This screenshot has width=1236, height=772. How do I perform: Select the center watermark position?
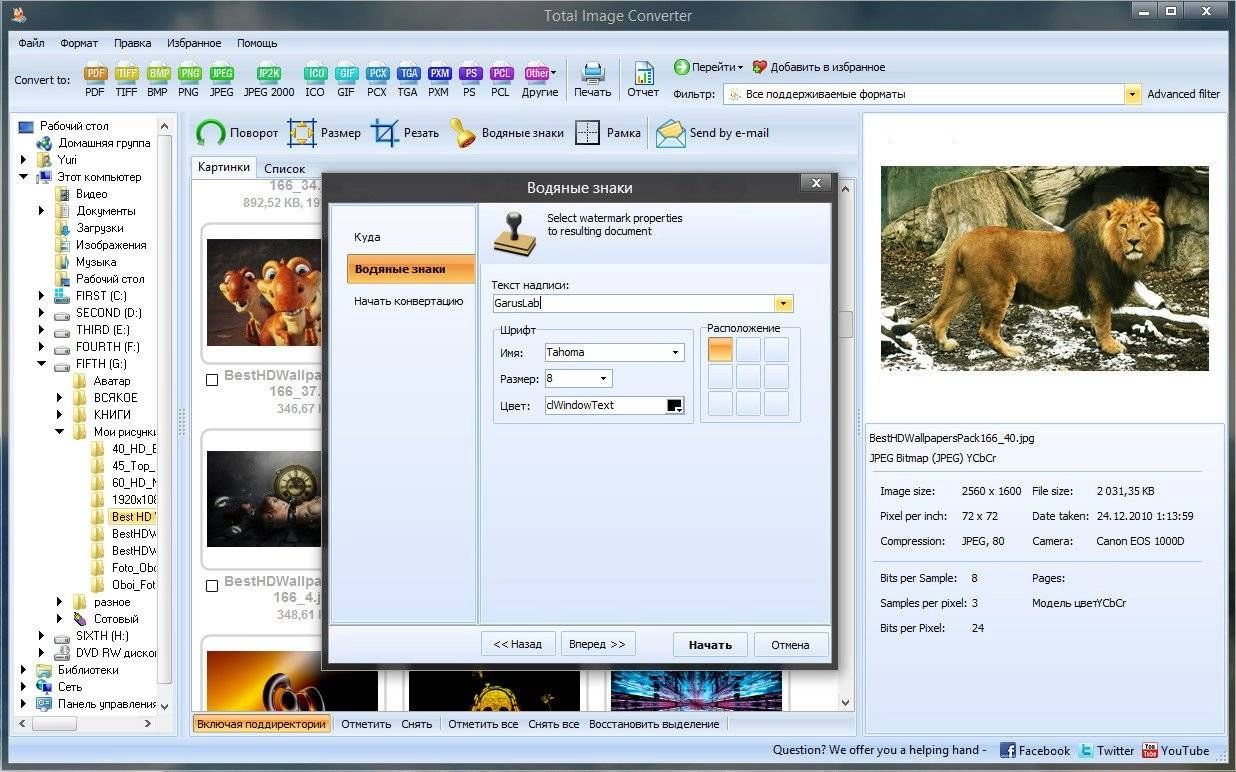[748, 377]
